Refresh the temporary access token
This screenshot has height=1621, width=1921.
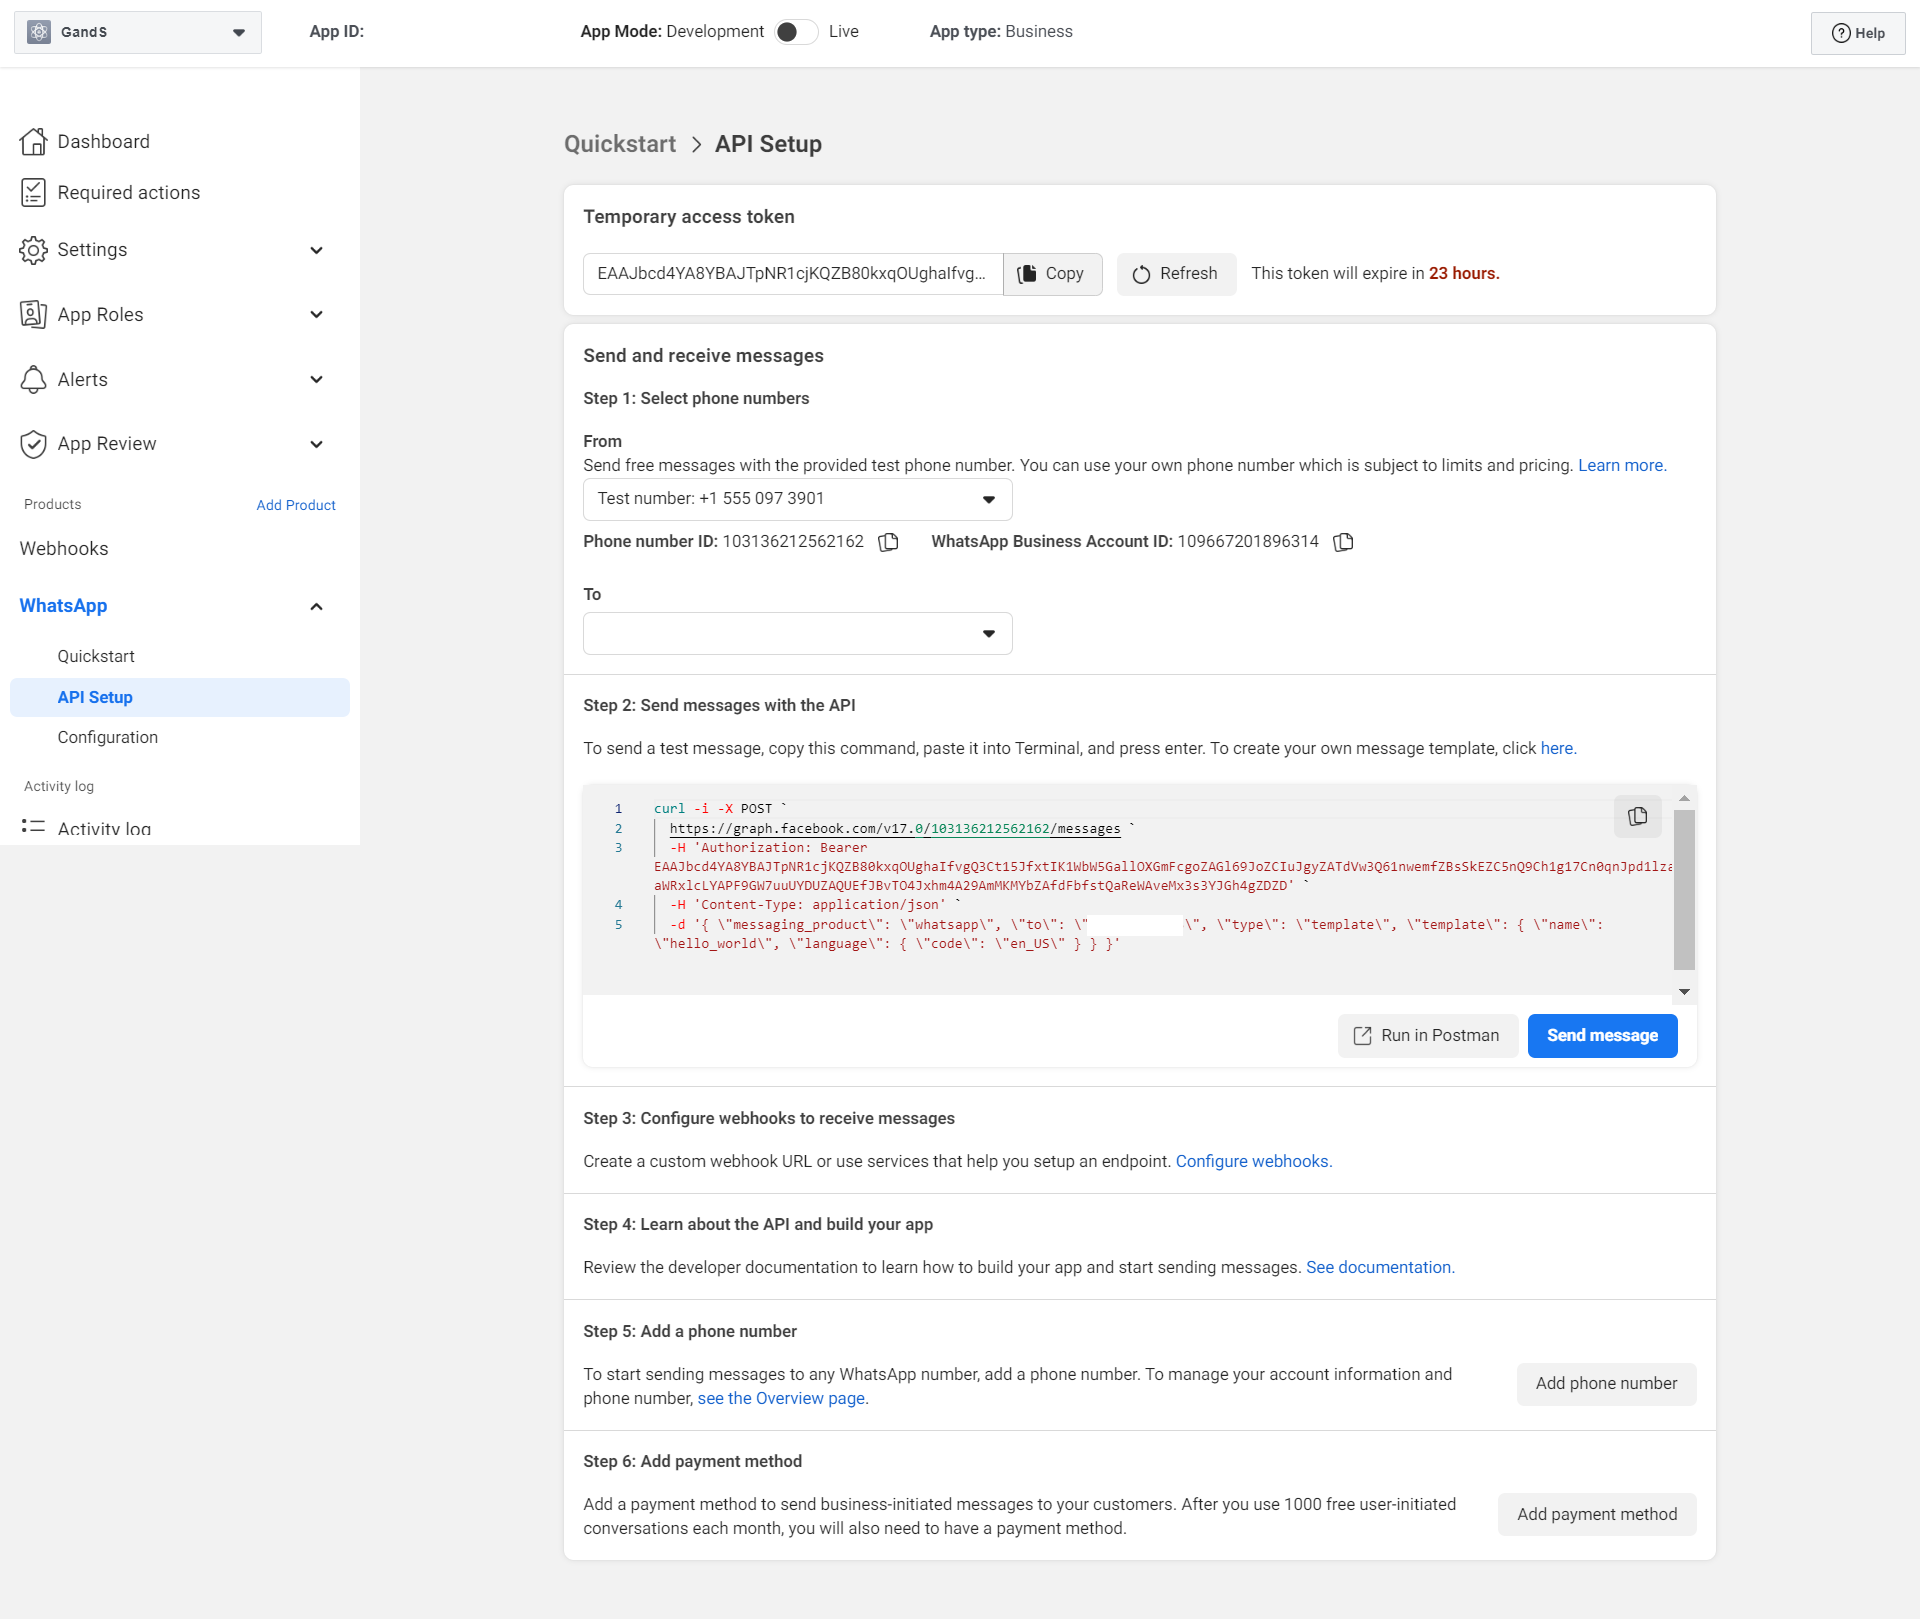point(1176,274)
